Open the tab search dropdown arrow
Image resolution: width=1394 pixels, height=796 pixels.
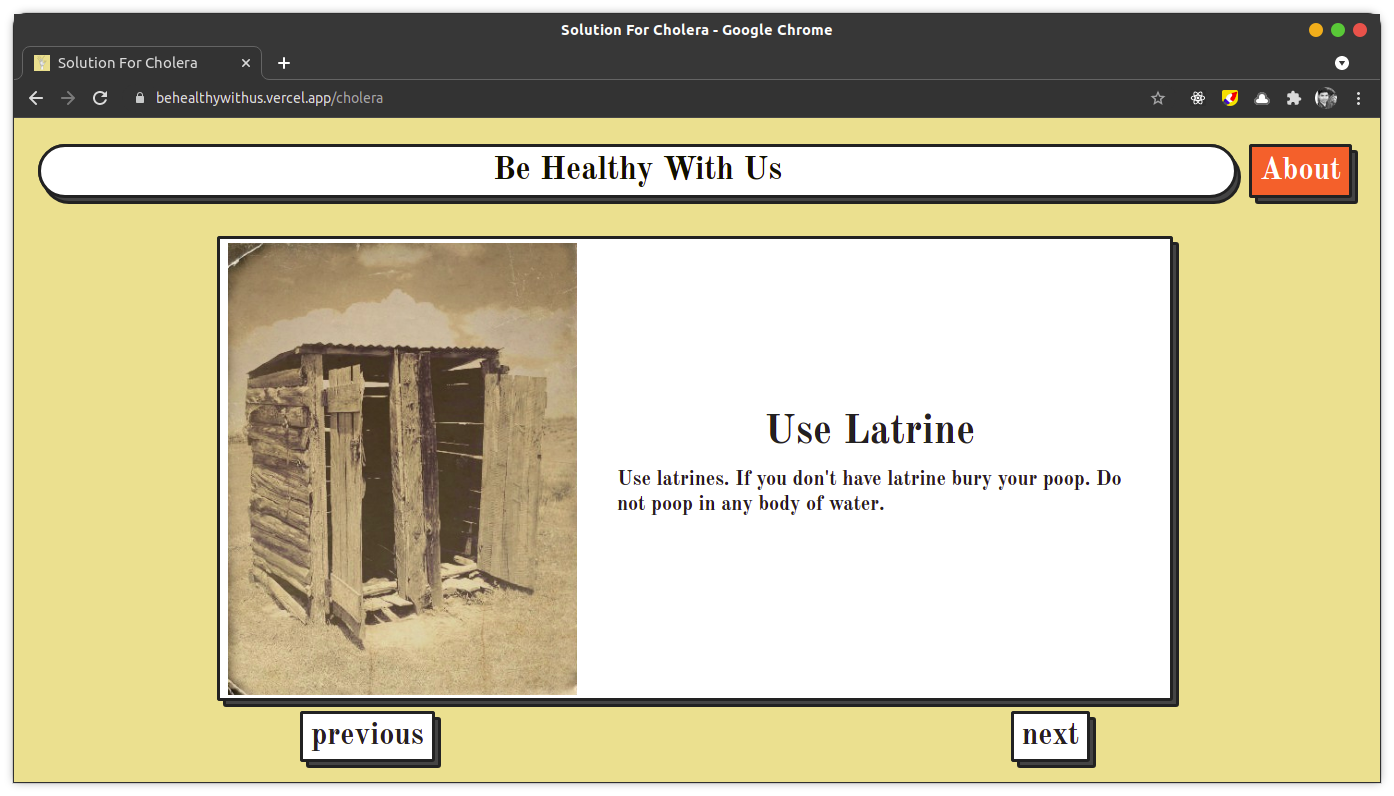pyautogui.click(x=1342, y=63)
